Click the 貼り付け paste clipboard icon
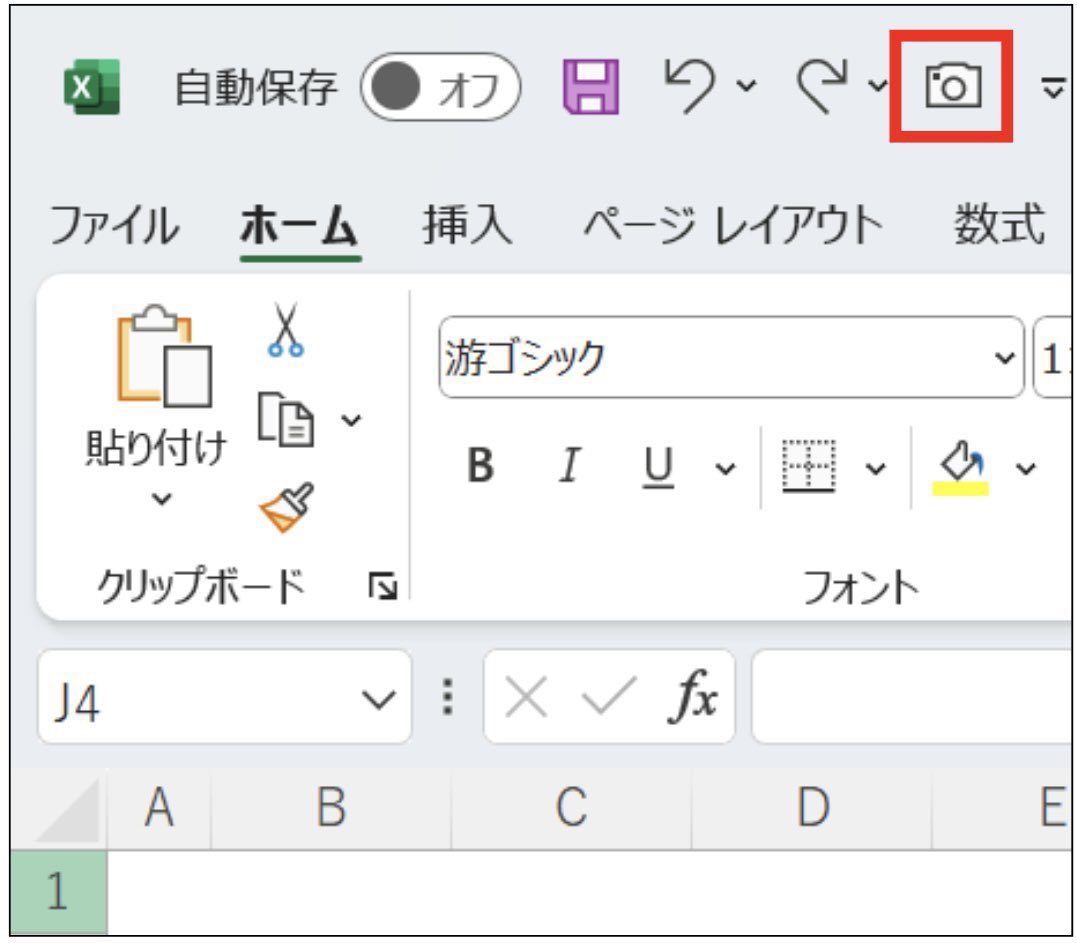Viewport: 1077px width, 943px height. click(164, 355)
